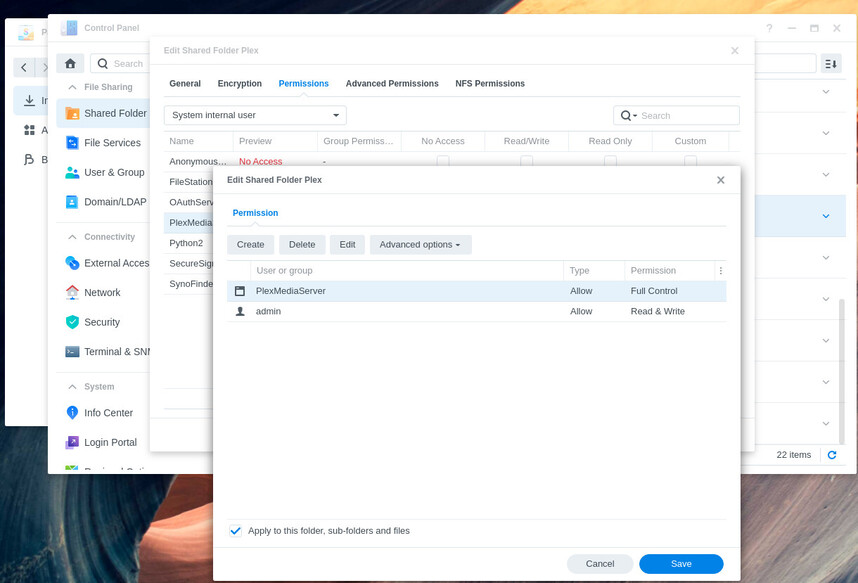Viewport: 858px width, 583px height.
Task: Click the Edit button
Action: [347, 245]
